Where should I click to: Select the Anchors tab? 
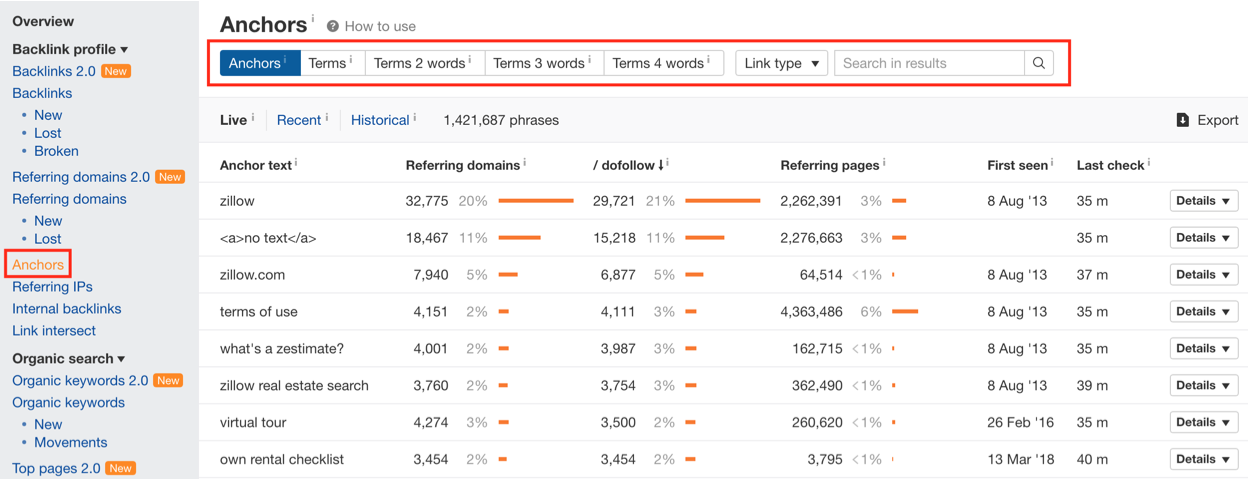coord(260,63)
